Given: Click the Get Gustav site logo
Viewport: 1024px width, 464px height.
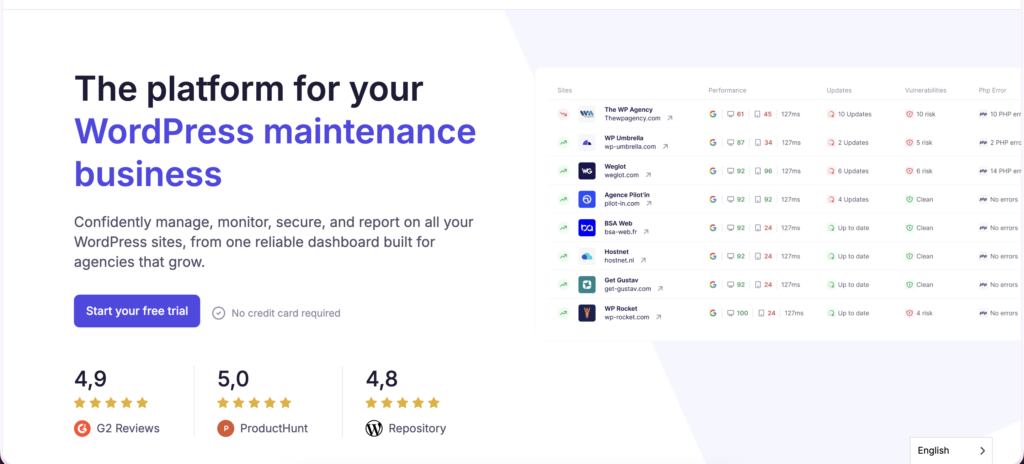Looking at the screenshot, I should click(587, 285).
